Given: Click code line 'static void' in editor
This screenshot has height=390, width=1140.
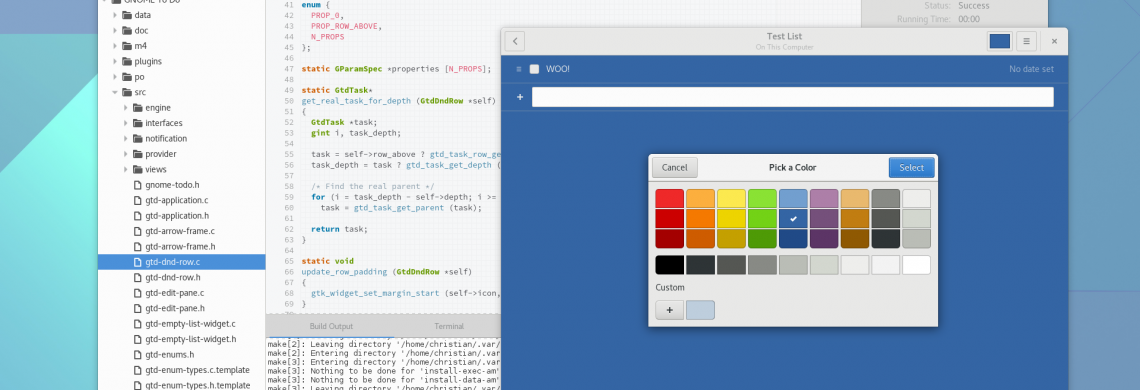Looking at the screenshot, I should pyautogui.click(x=327, y=260).
